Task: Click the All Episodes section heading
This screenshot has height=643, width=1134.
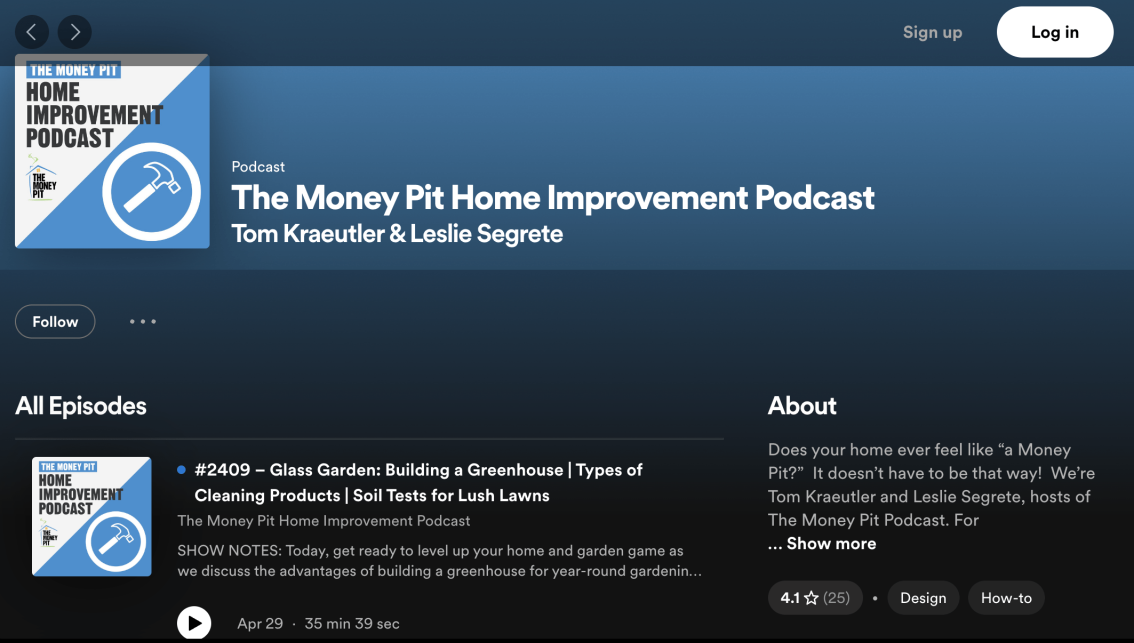Action: click(81, 406)
